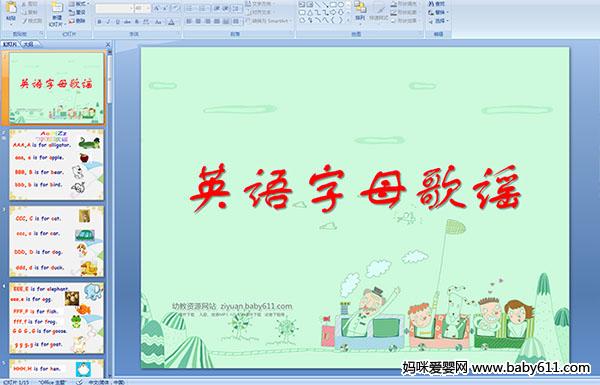This screenshot has width=600, height=385.
Task: Open character spacing (AV) options
Action: [146, 22]
